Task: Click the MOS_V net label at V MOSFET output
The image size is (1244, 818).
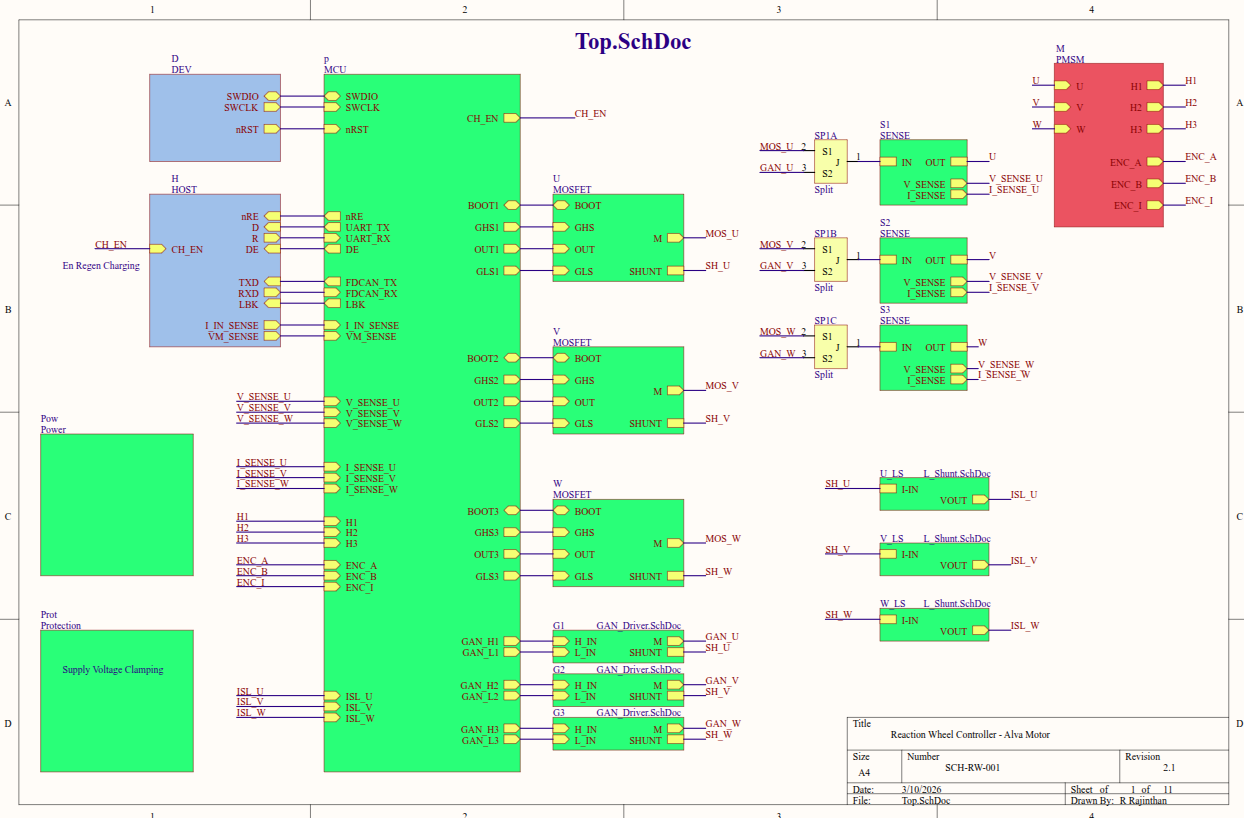Action: 722,385
